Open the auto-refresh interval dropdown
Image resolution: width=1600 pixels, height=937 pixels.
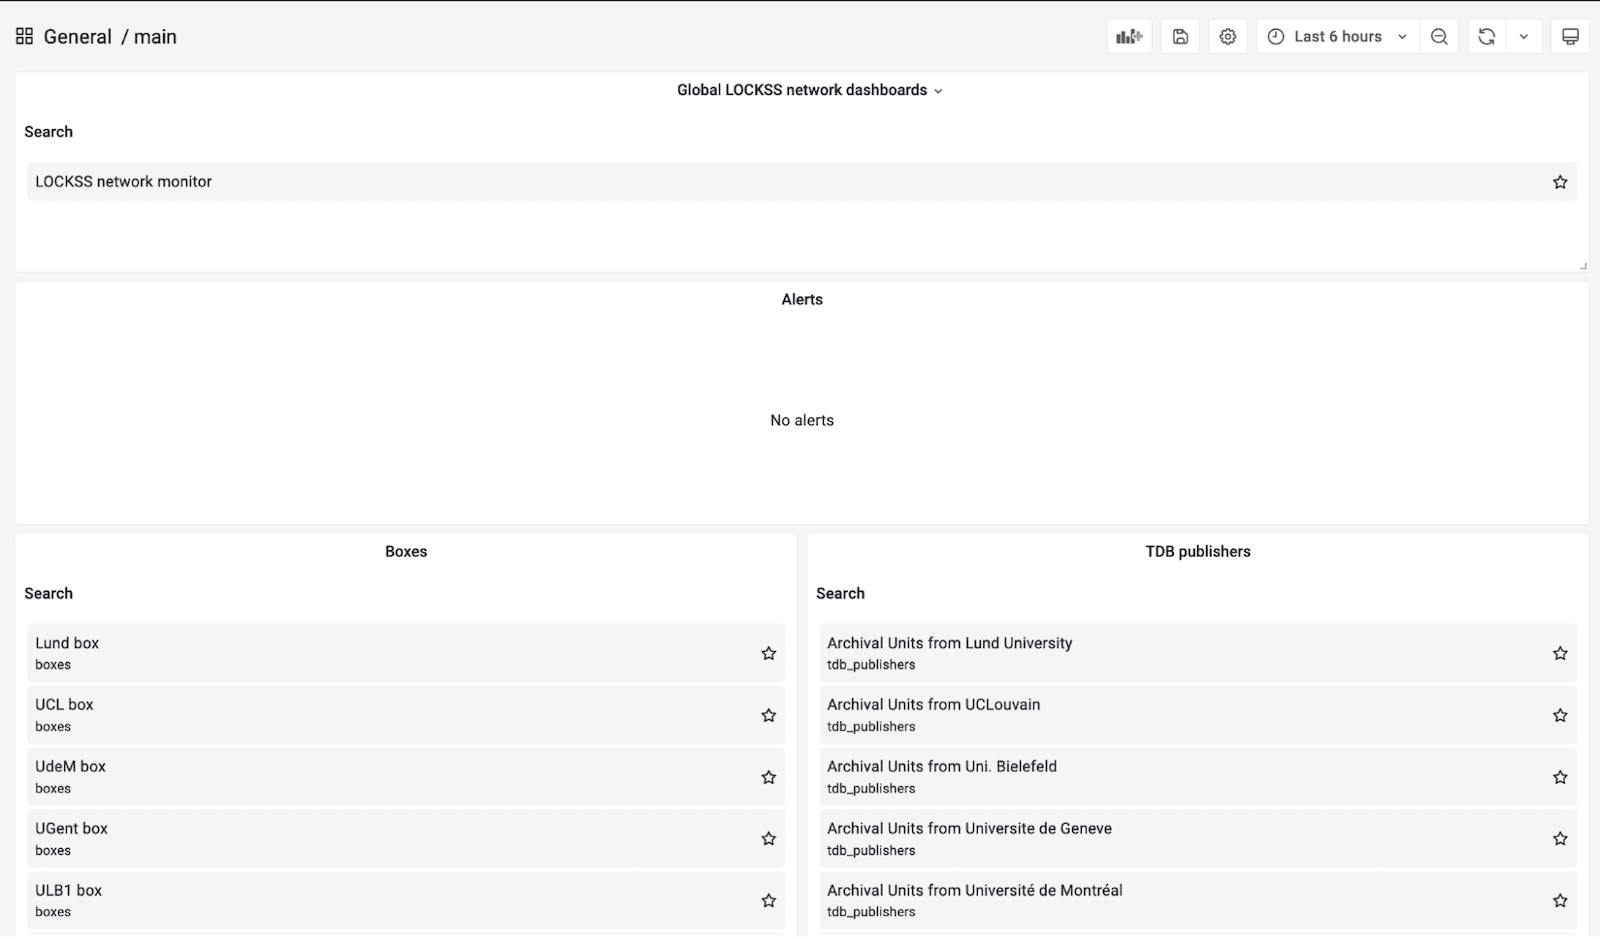tap(1523, 36)
